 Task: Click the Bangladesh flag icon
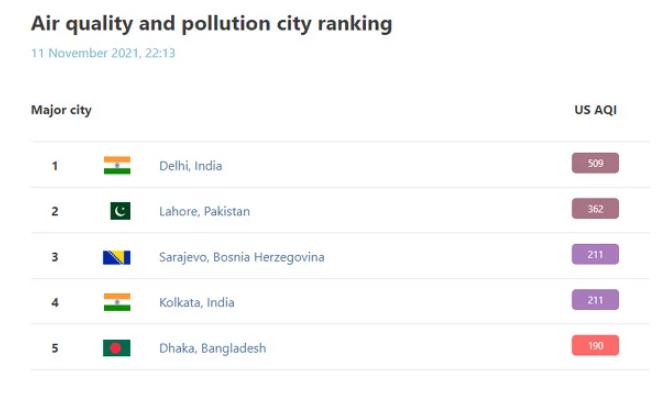[x=117, y=348]
